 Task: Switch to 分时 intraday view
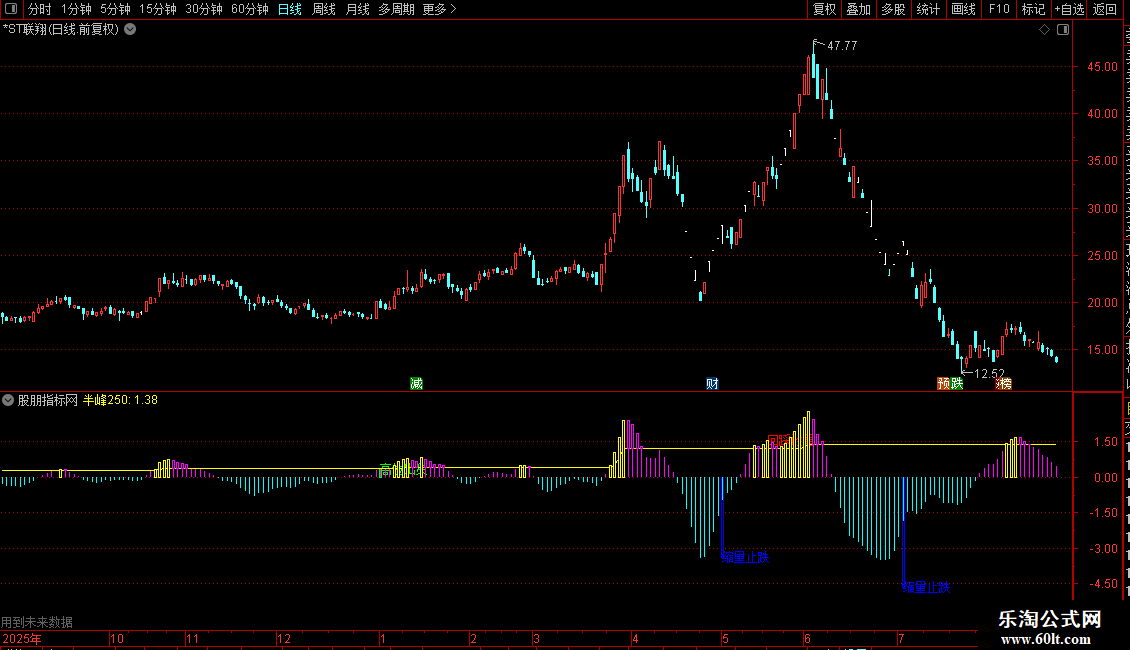(40, 9)
